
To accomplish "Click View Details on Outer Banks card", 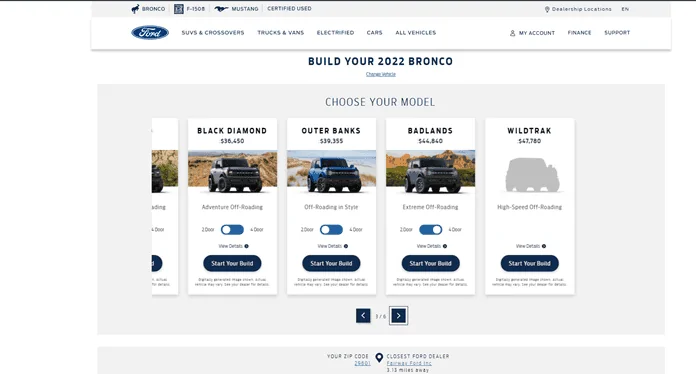I will tap(329, 246).
